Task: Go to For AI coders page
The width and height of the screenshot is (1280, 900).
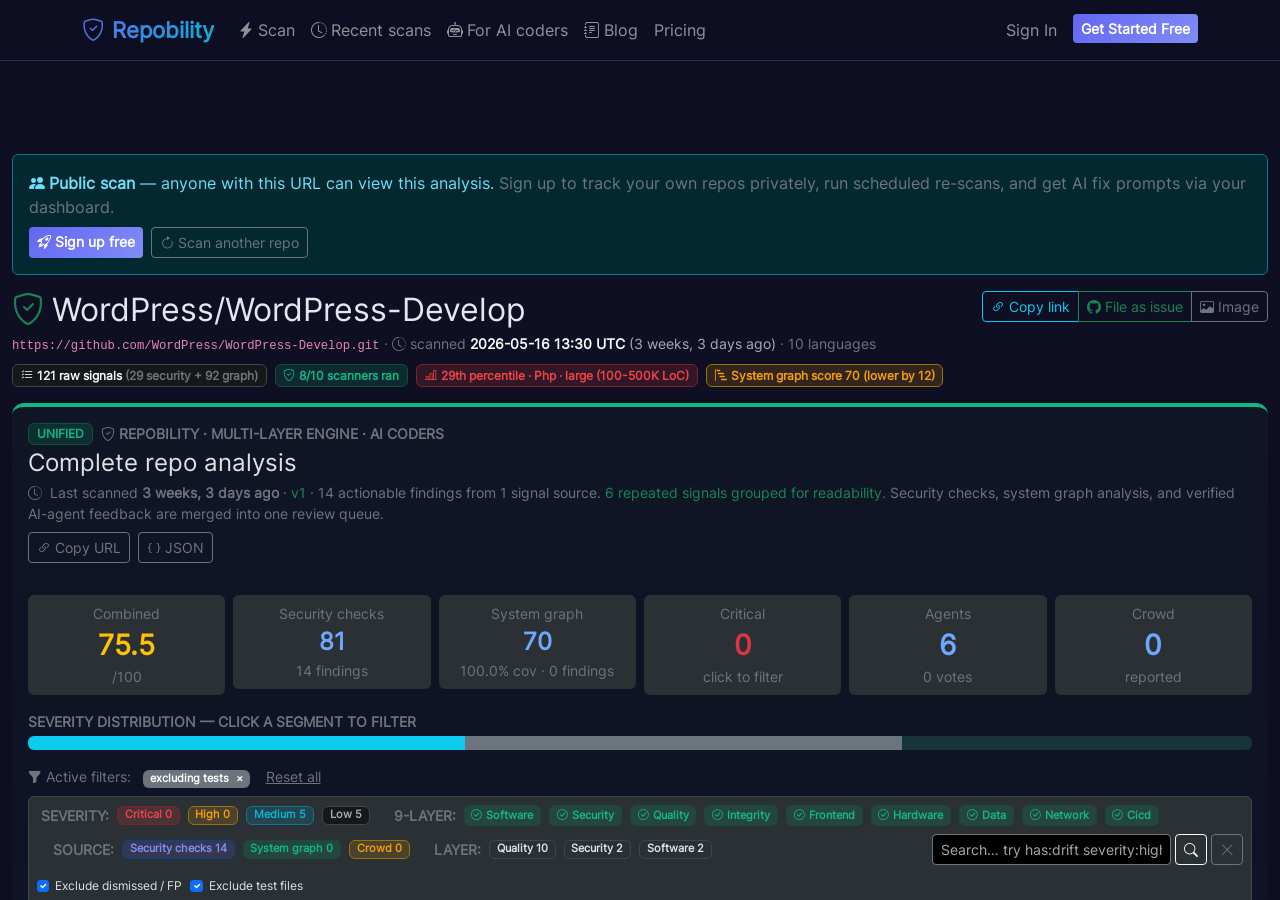Action: 507,30
